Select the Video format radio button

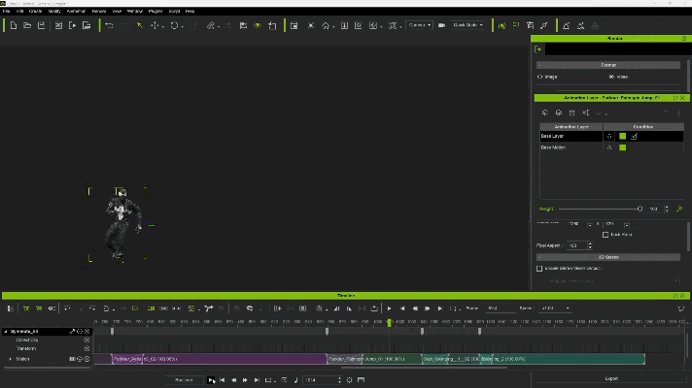(x=611, y=77)
